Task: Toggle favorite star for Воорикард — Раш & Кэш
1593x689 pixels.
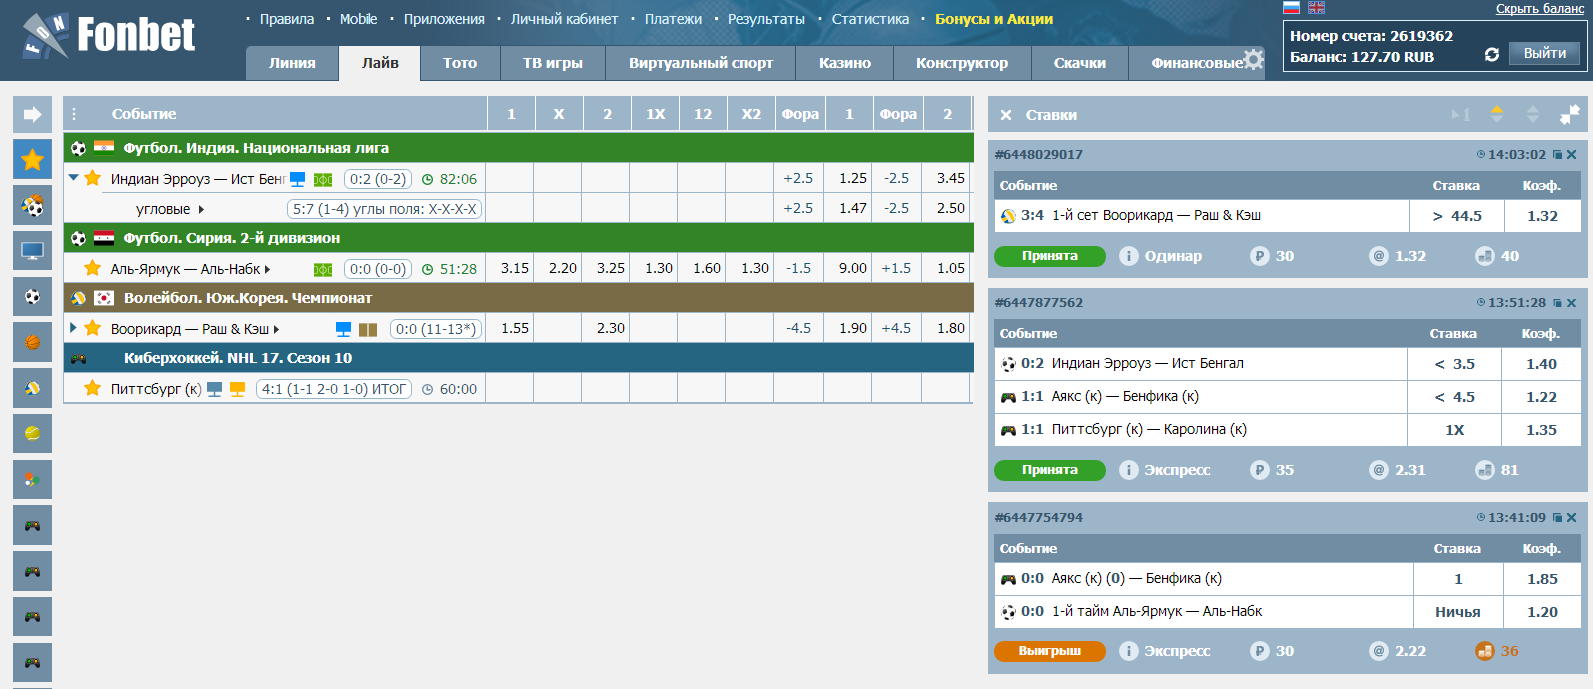Action: [93, 328]
